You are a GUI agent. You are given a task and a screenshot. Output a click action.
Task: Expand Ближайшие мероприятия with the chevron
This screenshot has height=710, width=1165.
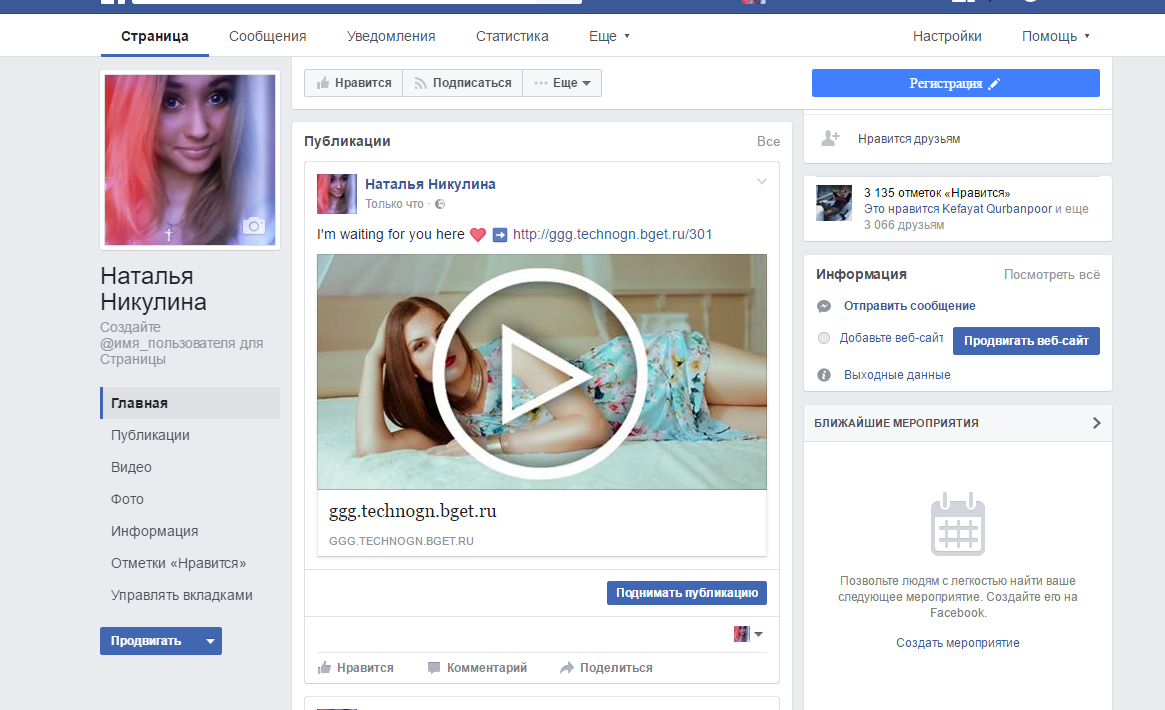[x=1097, y=423]
